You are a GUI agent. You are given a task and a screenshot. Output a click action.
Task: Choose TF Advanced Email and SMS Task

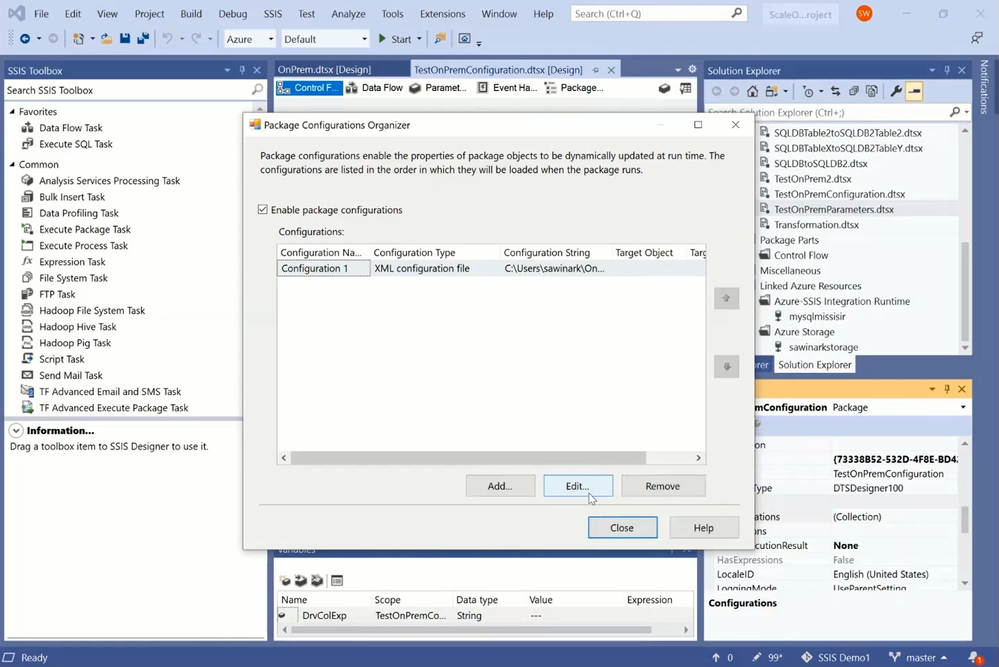pos(110,392)
